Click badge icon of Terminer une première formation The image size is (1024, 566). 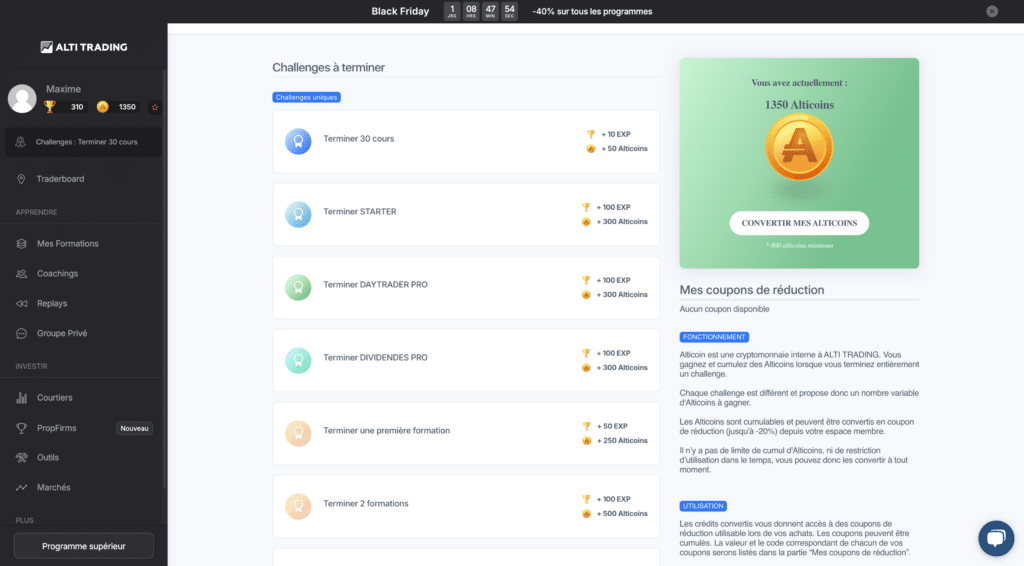(x=298, y=433)
